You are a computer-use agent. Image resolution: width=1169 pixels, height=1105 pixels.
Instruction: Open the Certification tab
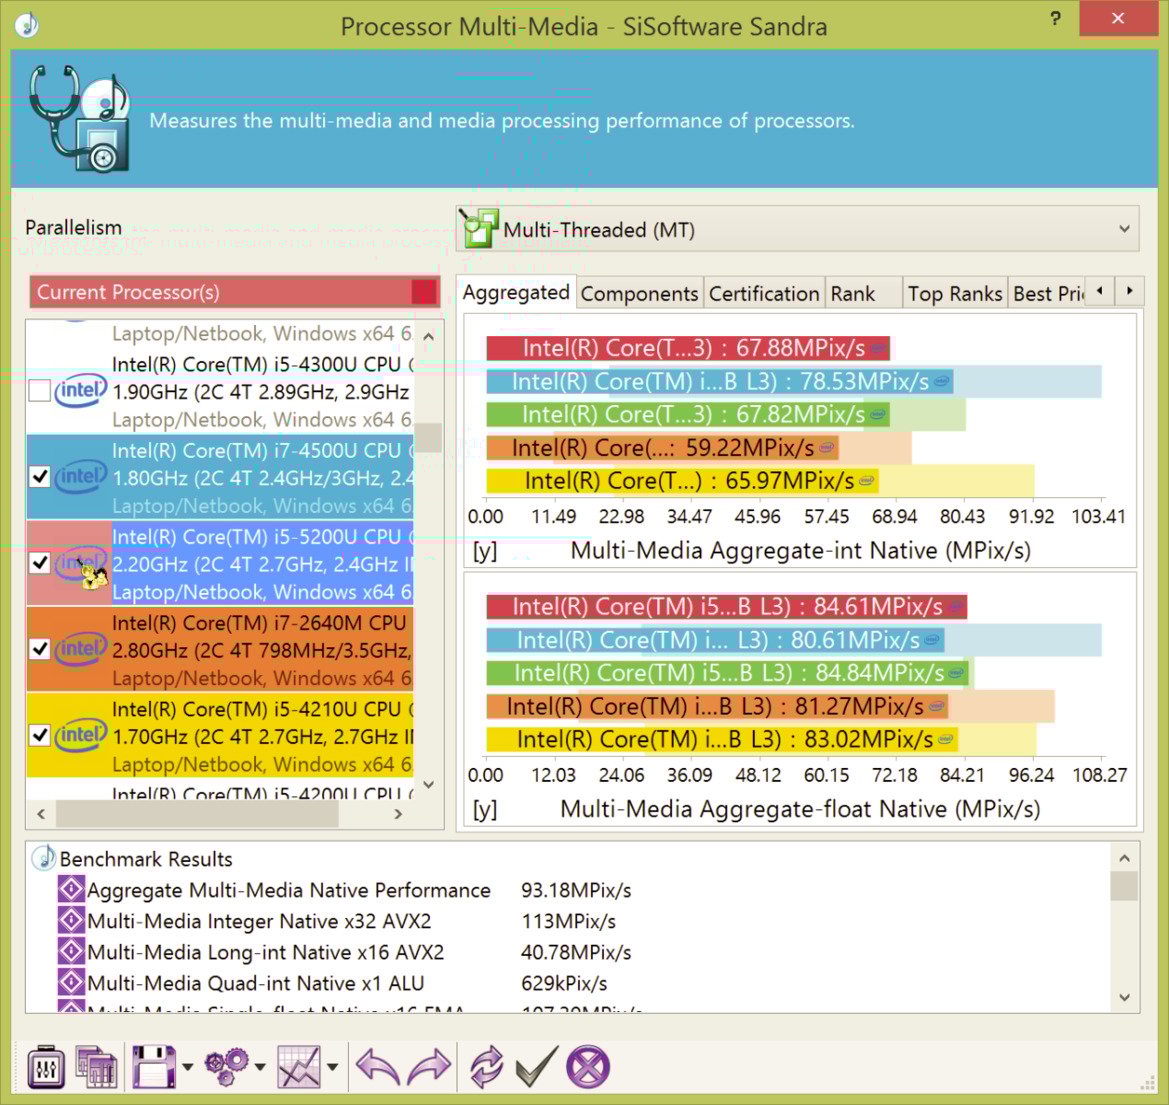point(764,294)
